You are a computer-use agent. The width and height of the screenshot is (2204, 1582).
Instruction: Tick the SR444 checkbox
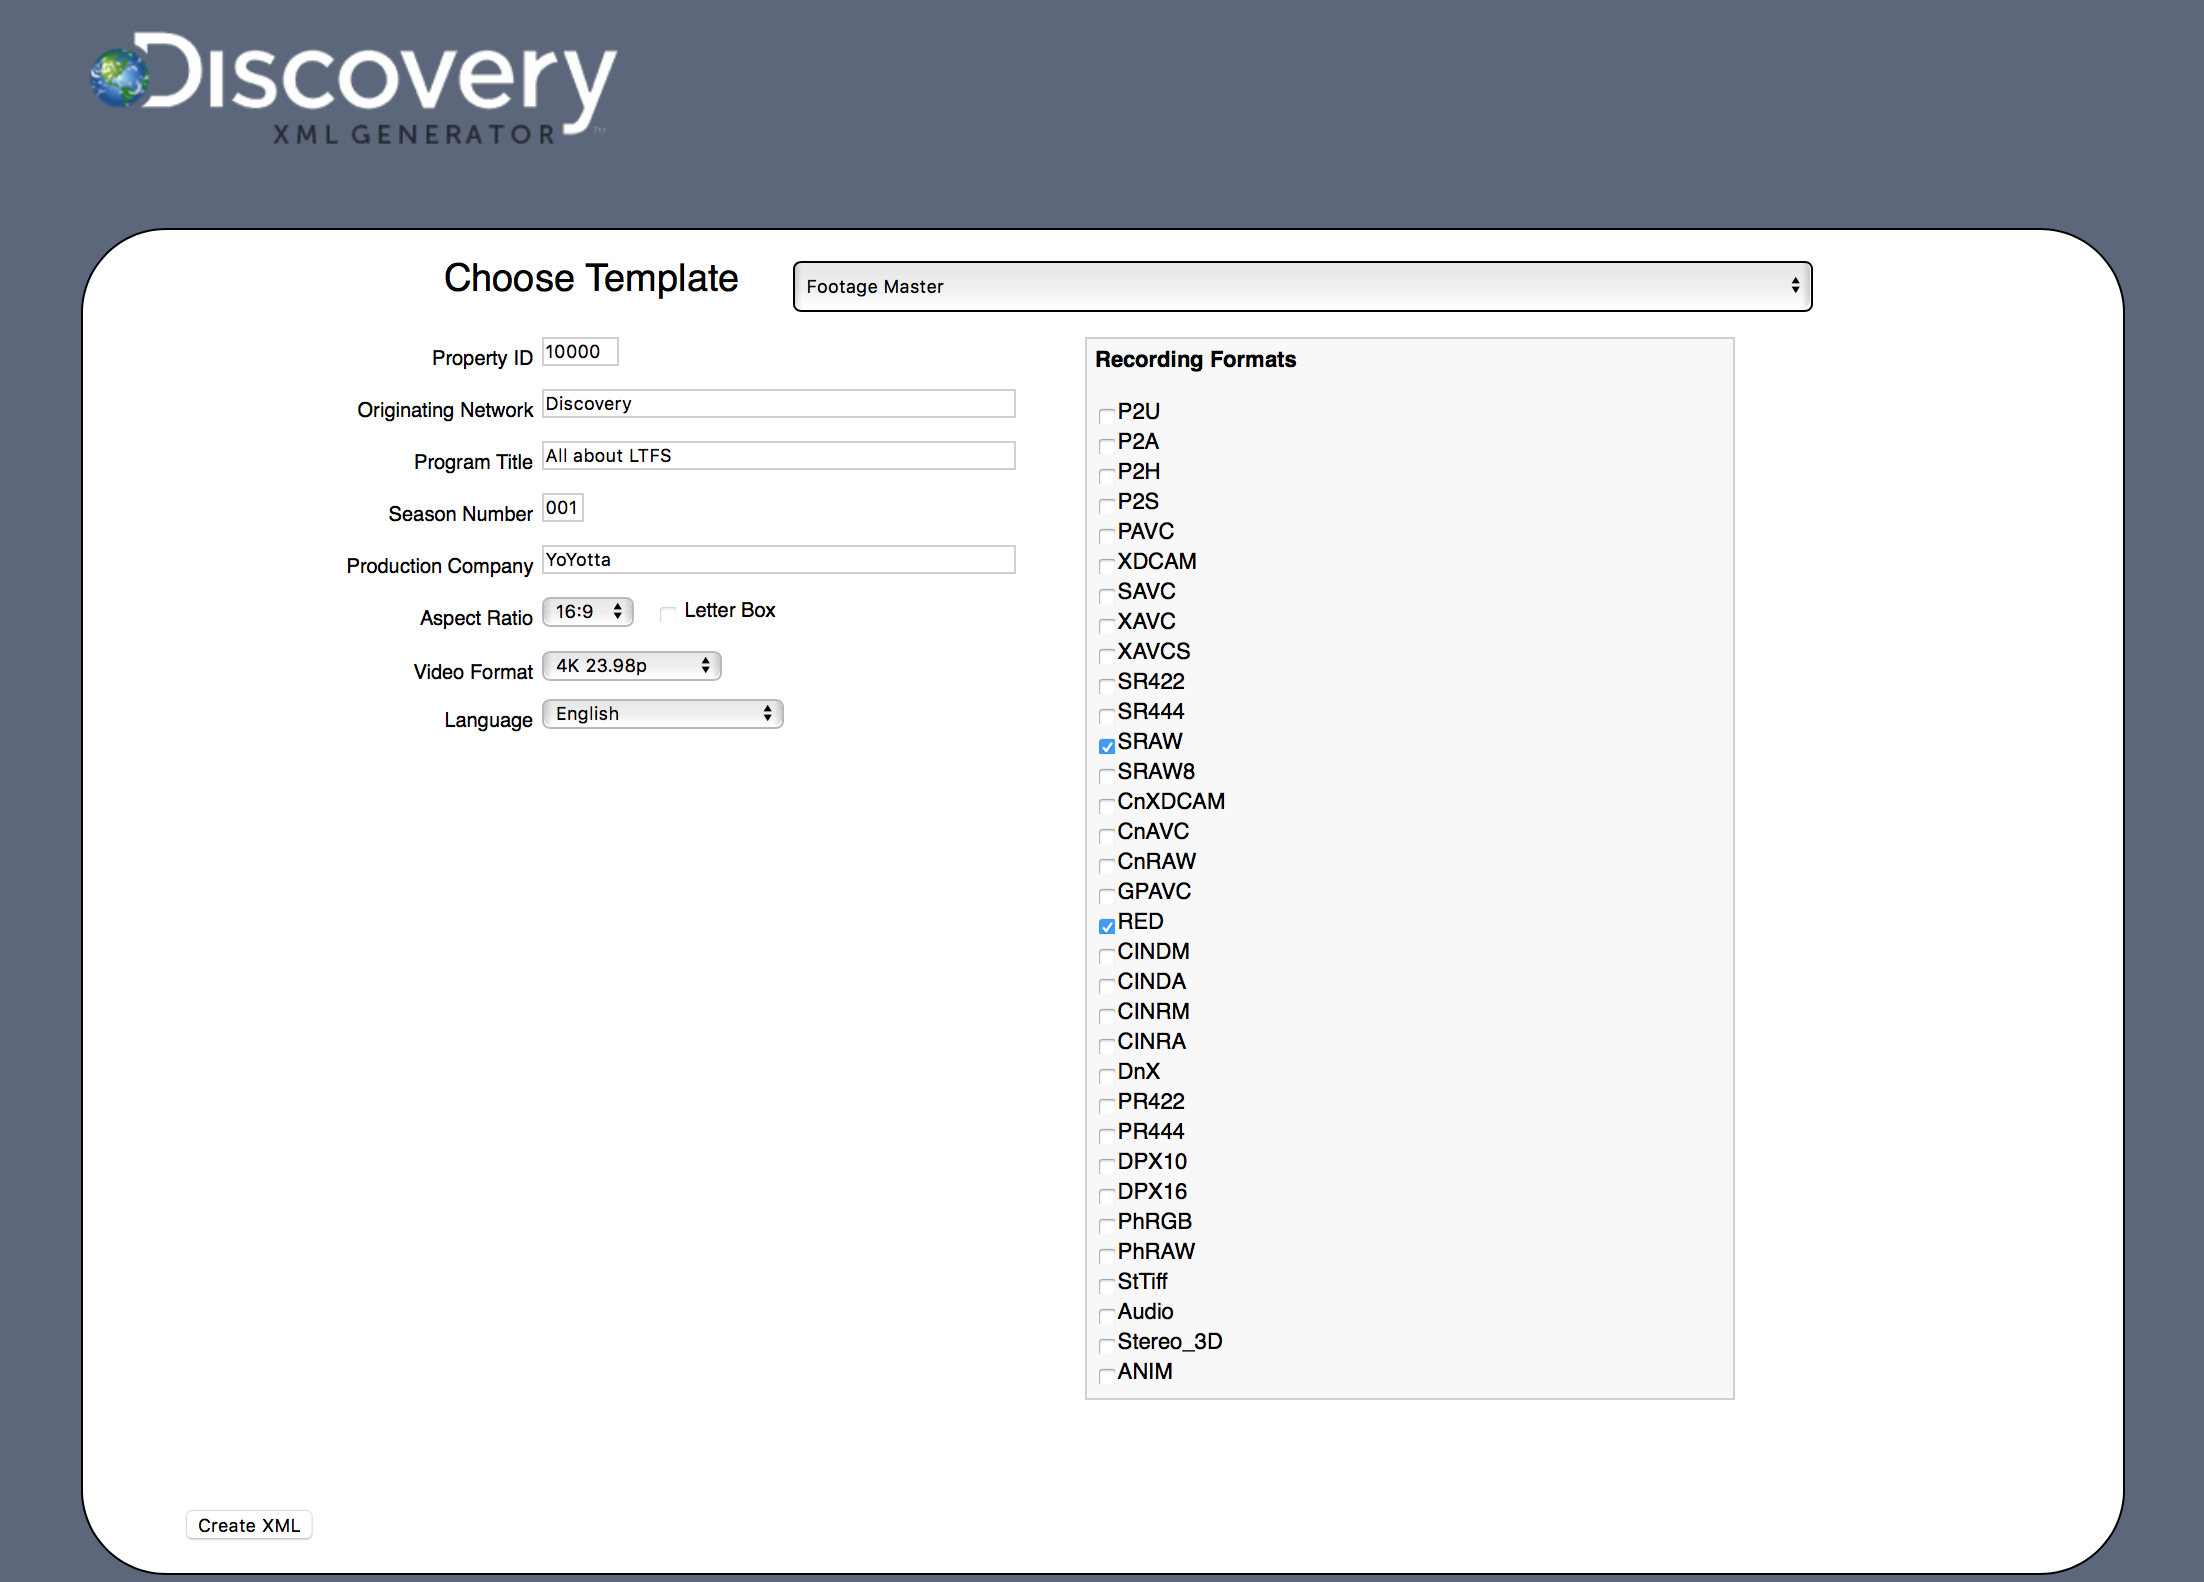tap(1107, 715)
